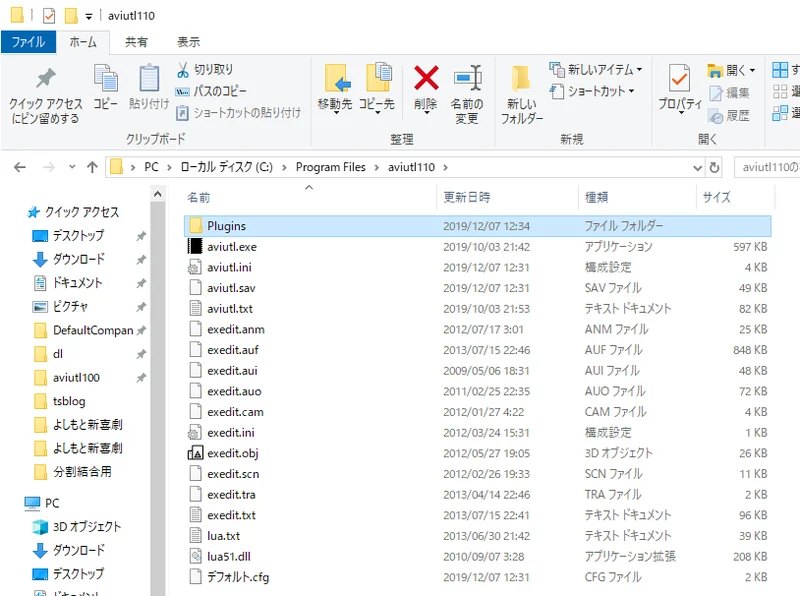Create a new folder with 新しいフォルダー icon
Image resolution: width=800 pixels, height=596 pixels.
tap(521, 80)
